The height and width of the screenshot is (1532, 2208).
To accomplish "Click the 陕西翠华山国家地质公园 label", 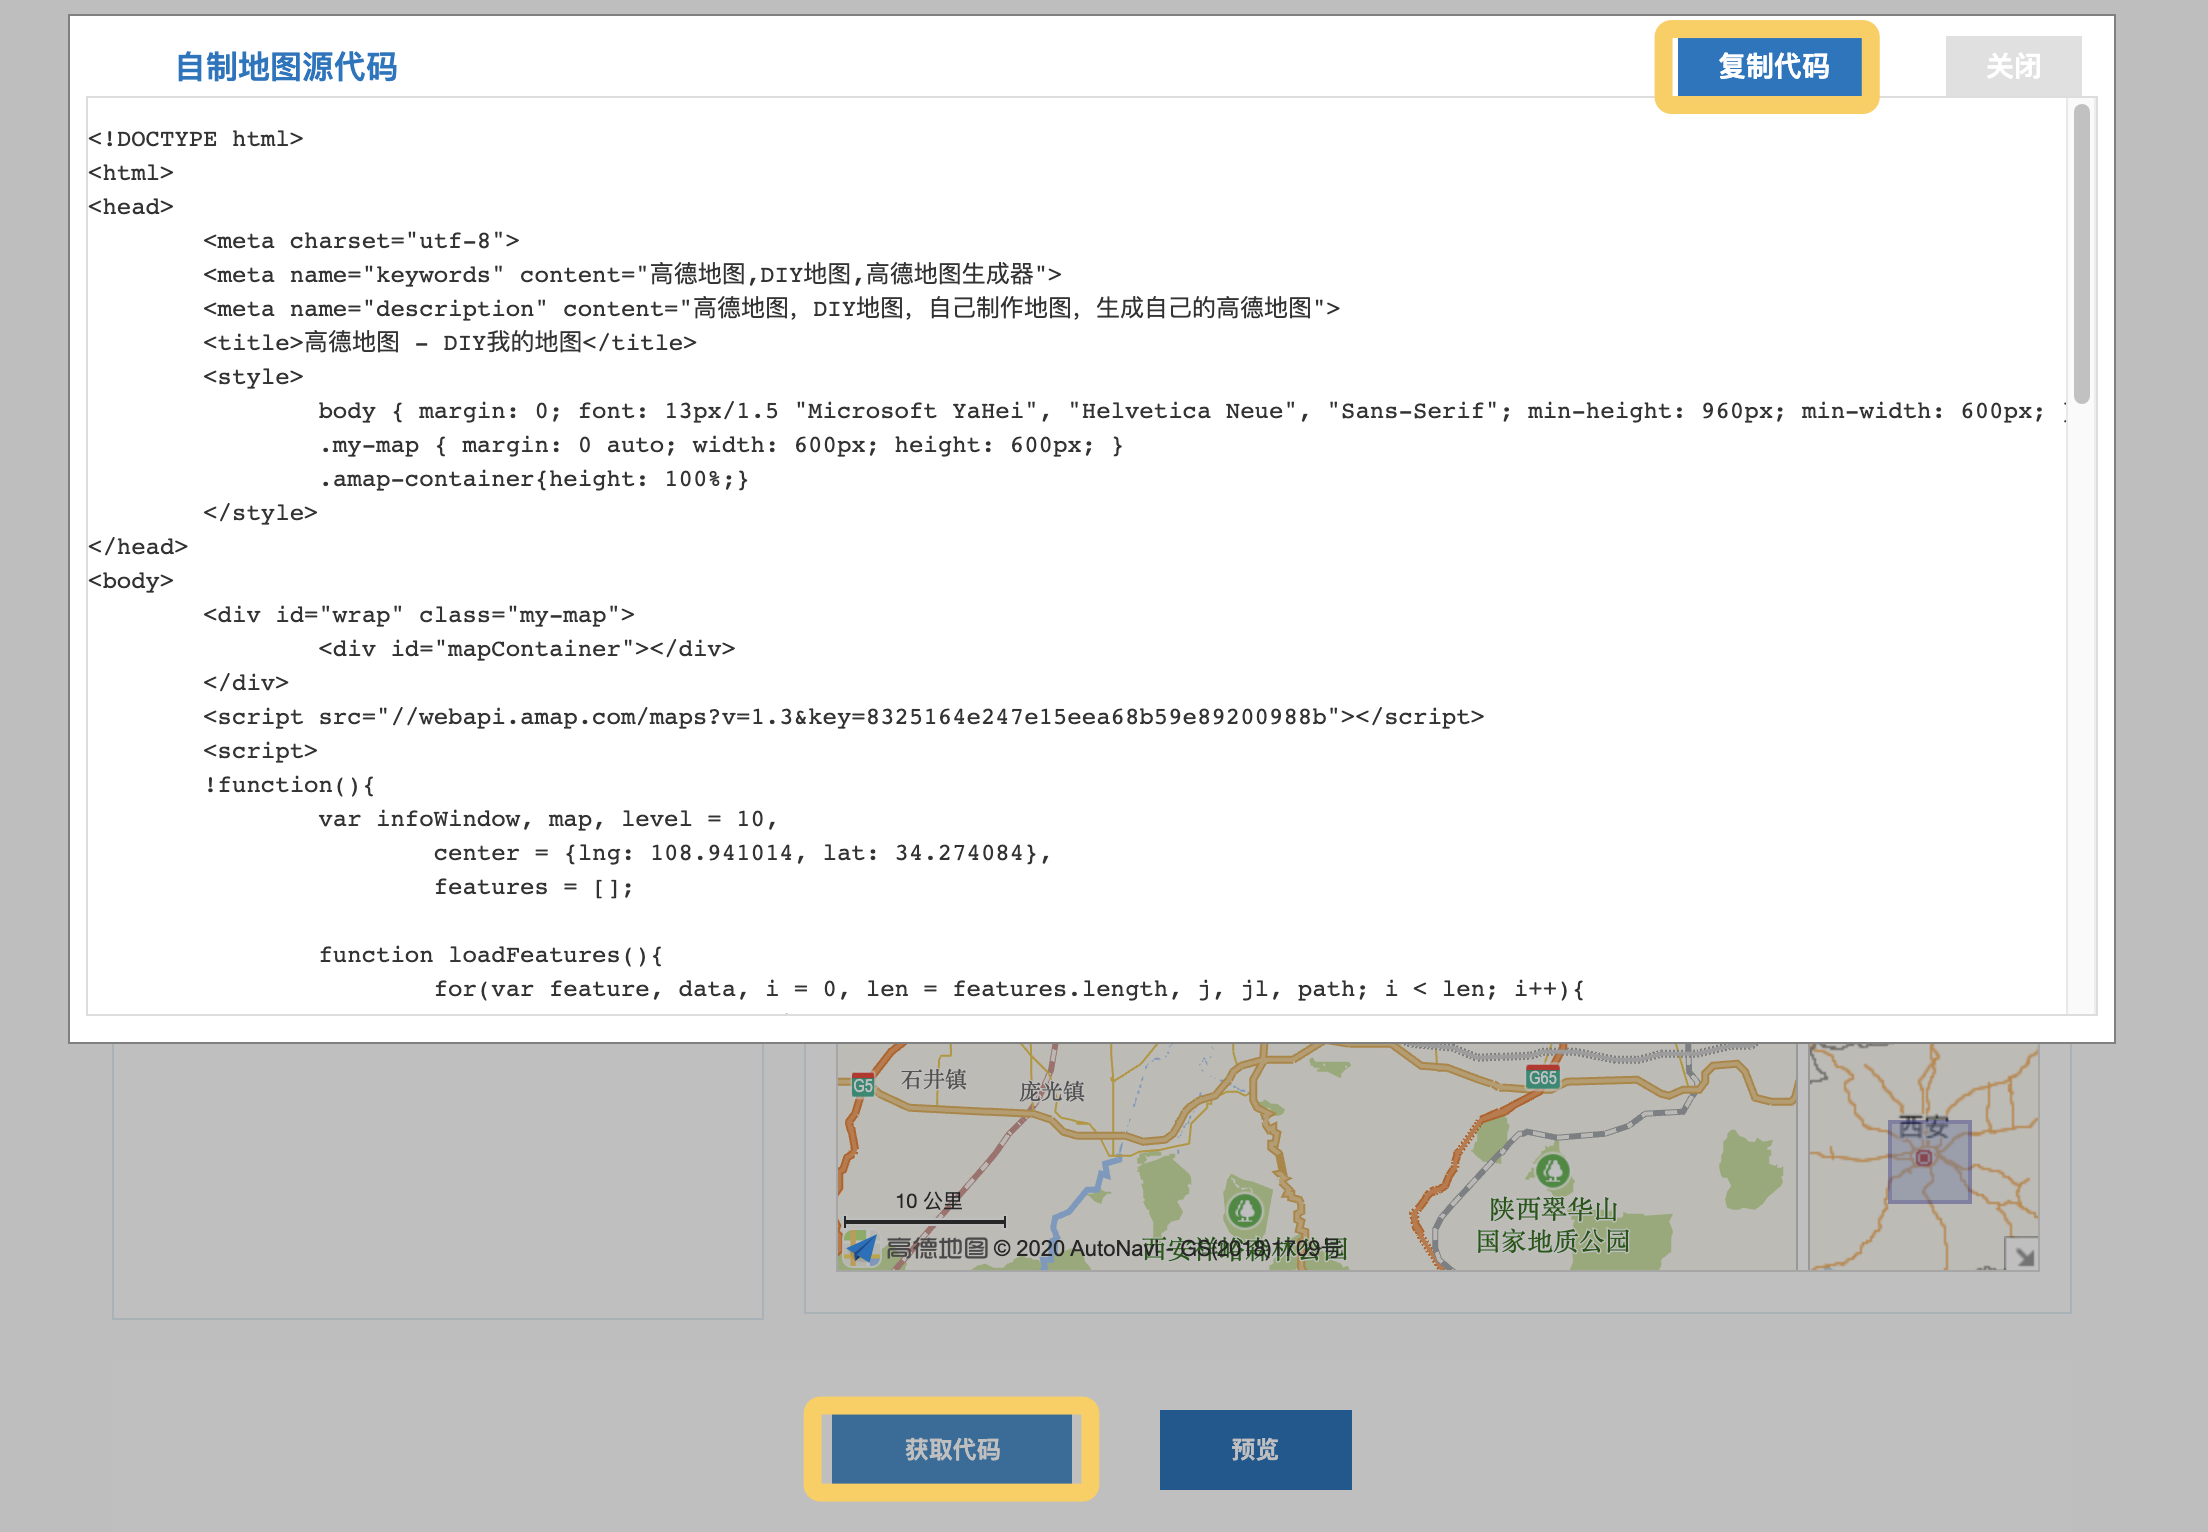I will pyautogui.click(x=1553, y=1225).
